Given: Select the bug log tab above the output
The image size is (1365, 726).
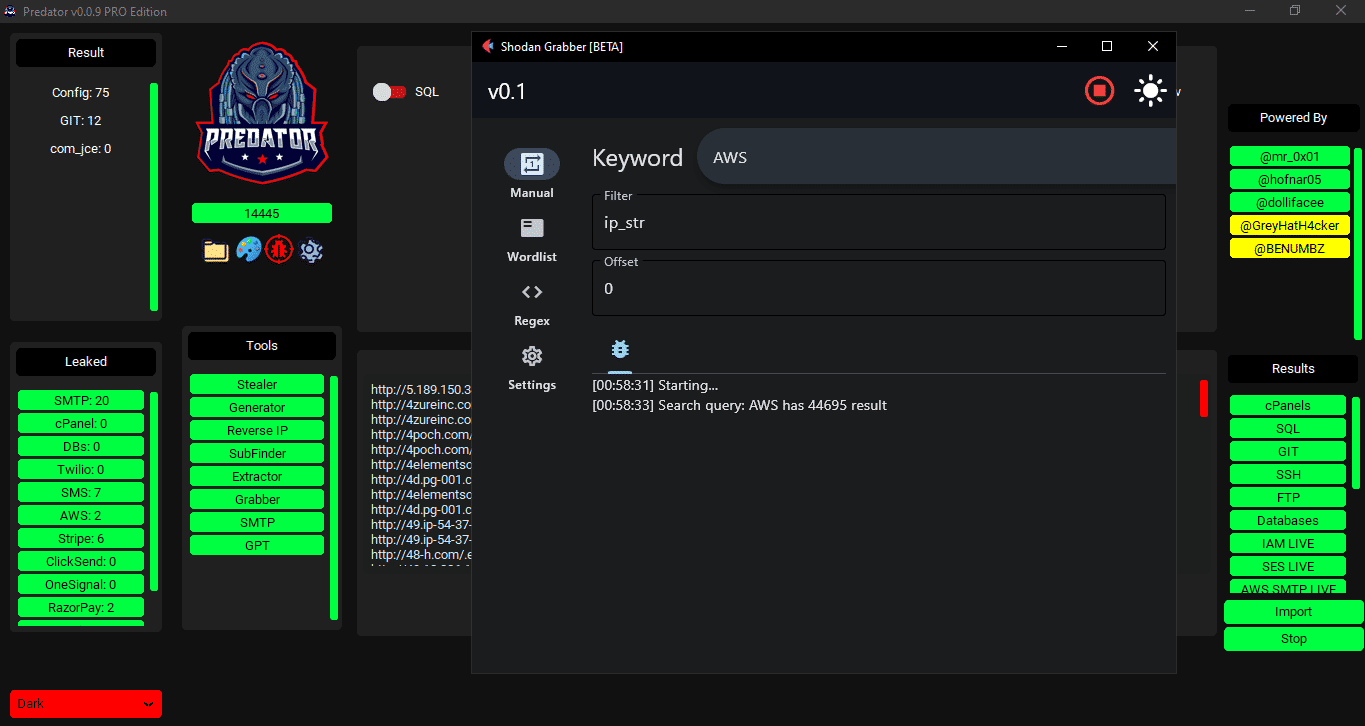Looking at the screenshot, I should (620, 350).
